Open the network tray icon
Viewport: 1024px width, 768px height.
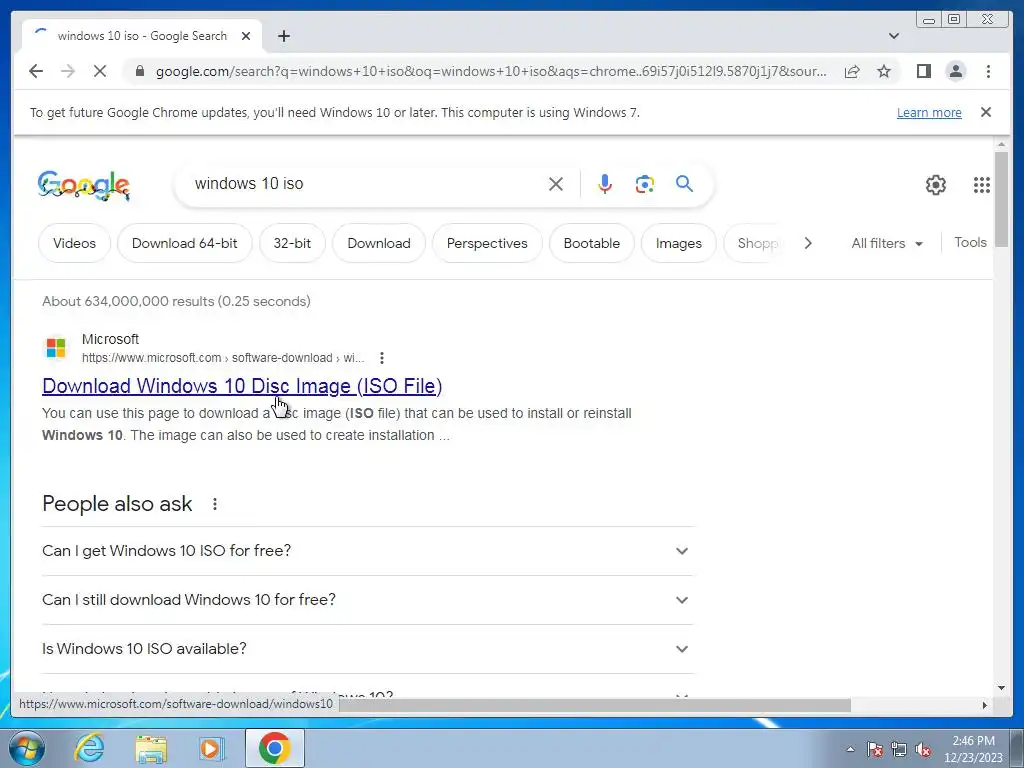click(x=899, y=749)
